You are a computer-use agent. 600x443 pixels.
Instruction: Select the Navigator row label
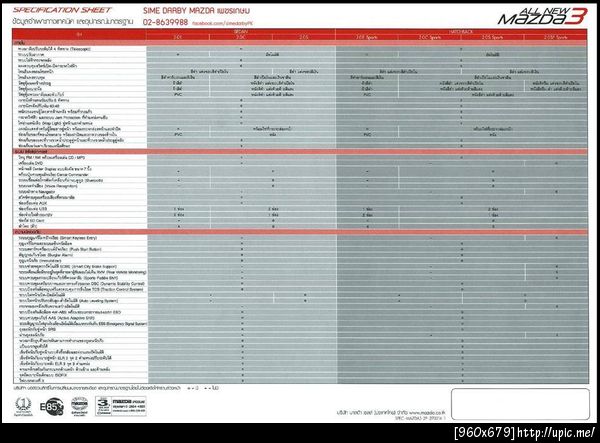pyautogui.click(x=37, y=192)
